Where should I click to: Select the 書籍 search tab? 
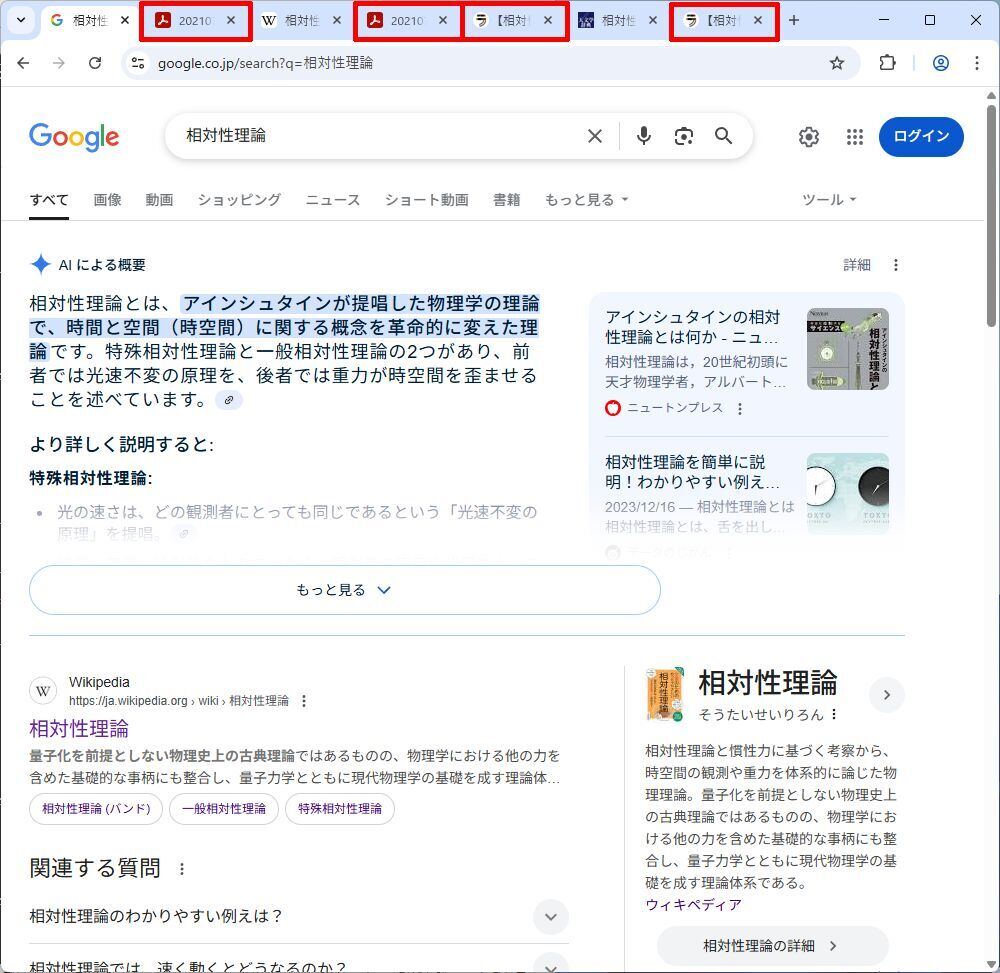point(506,200)
